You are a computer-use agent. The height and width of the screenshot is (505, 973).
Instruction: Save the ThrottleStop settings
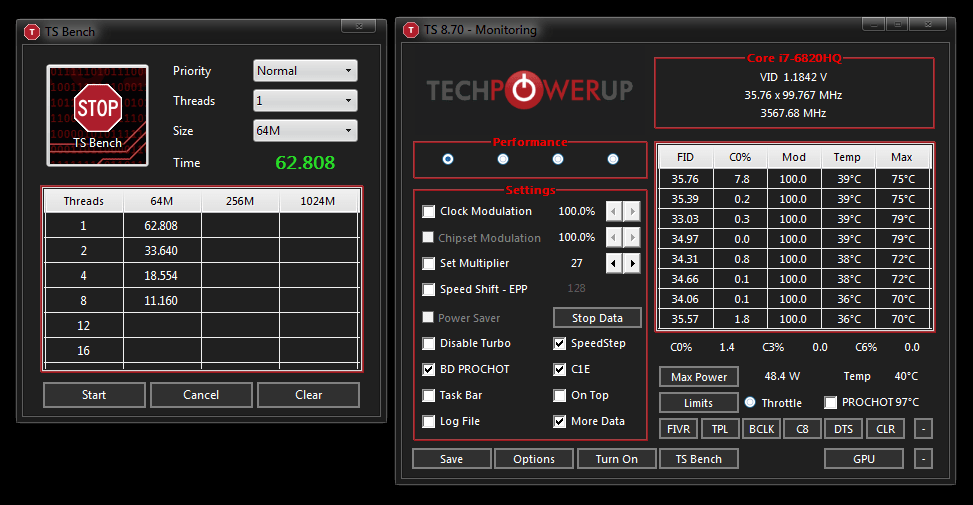452,458
